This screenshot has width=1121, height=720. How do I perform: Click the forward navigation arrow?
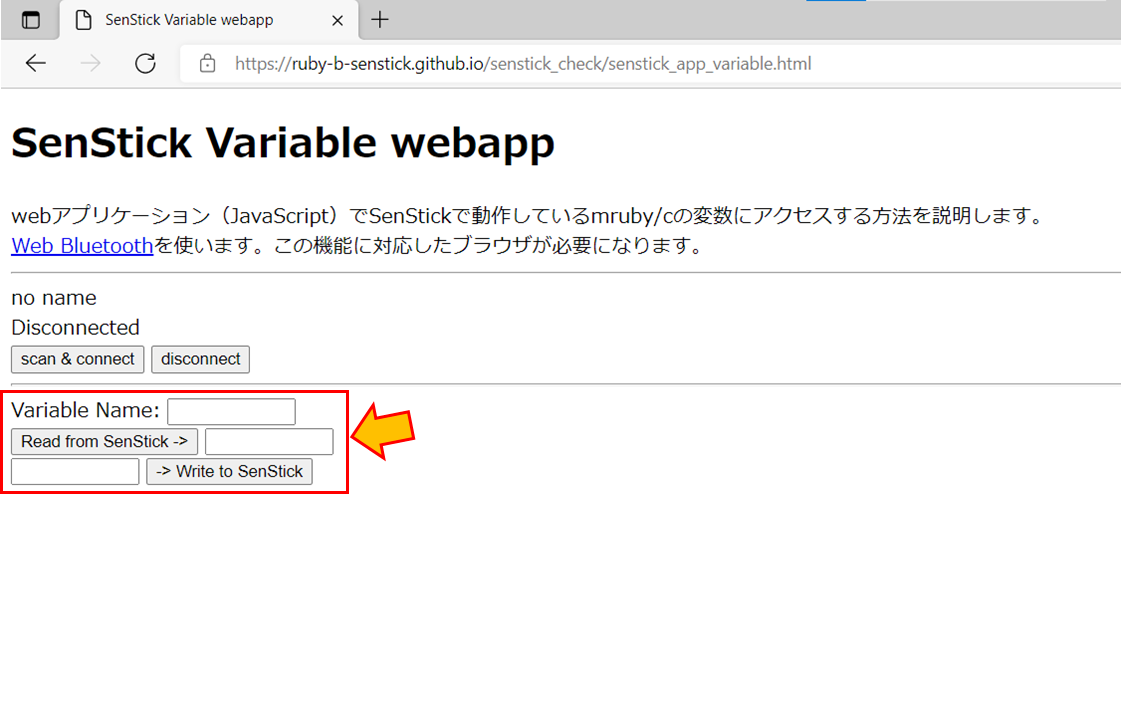pyautogui.click(x=91, y=64)
